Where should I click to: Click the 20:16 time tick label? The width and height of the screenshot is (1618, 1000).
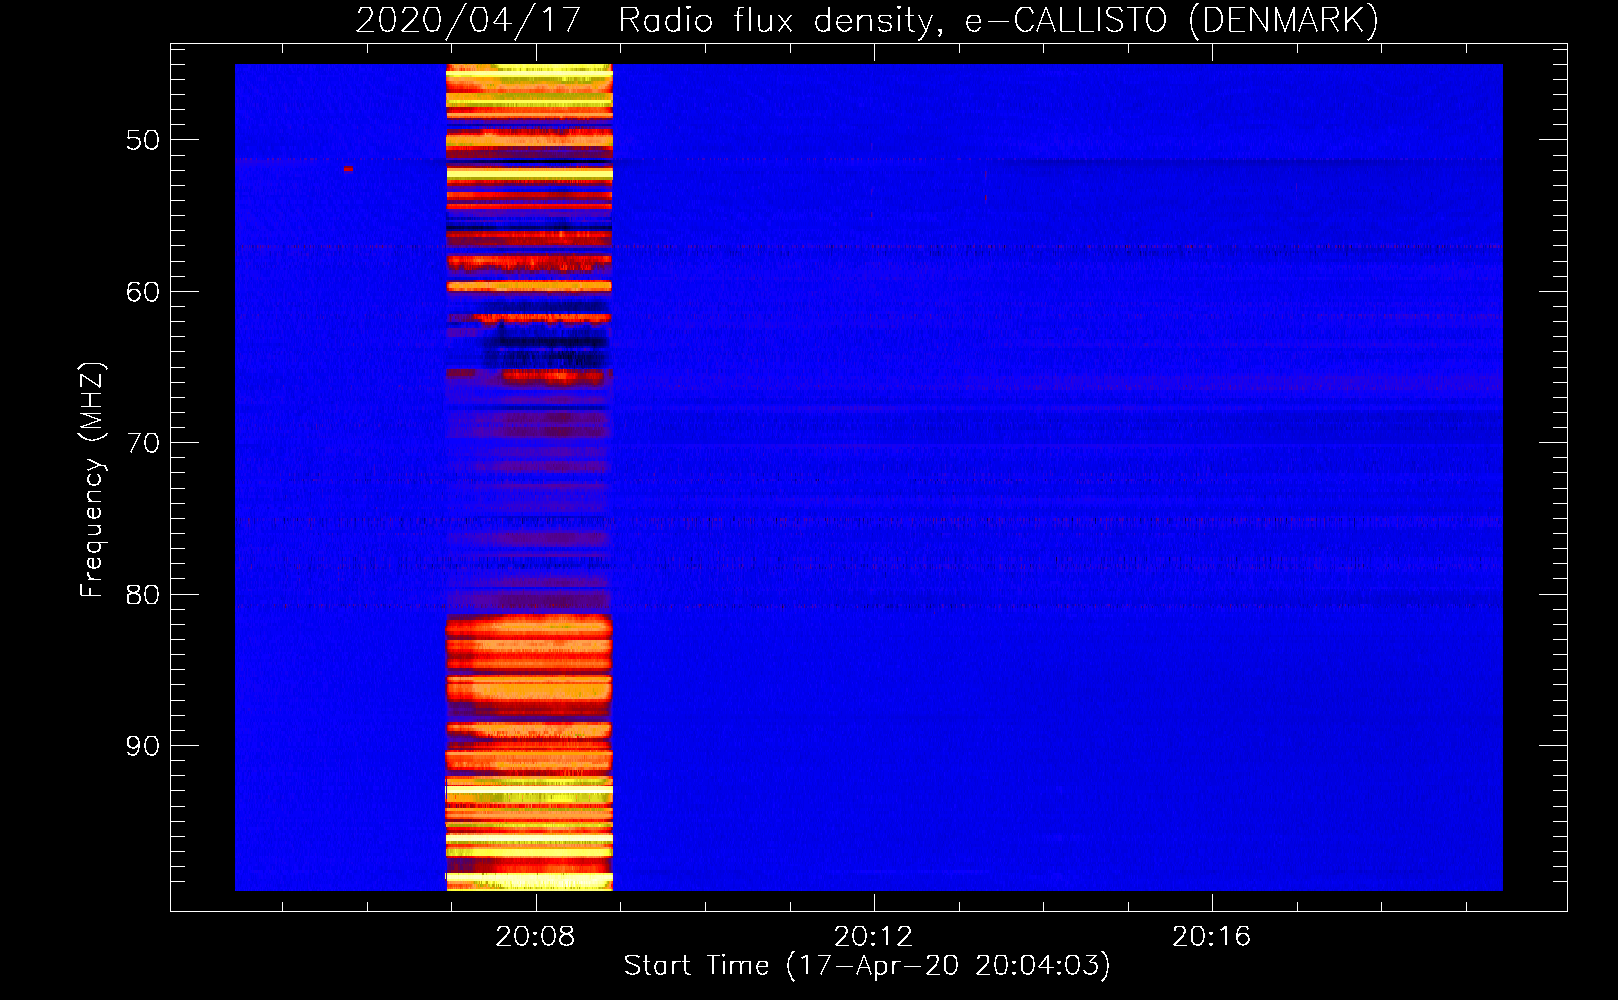pyautogui.click(x=1211, y=937)
